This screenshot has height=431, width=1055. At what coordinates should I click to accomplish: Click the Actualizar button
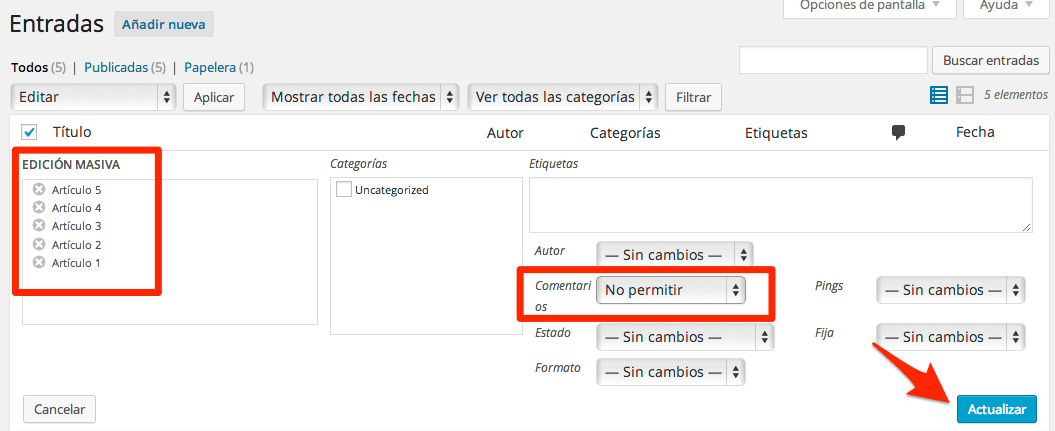996,409
